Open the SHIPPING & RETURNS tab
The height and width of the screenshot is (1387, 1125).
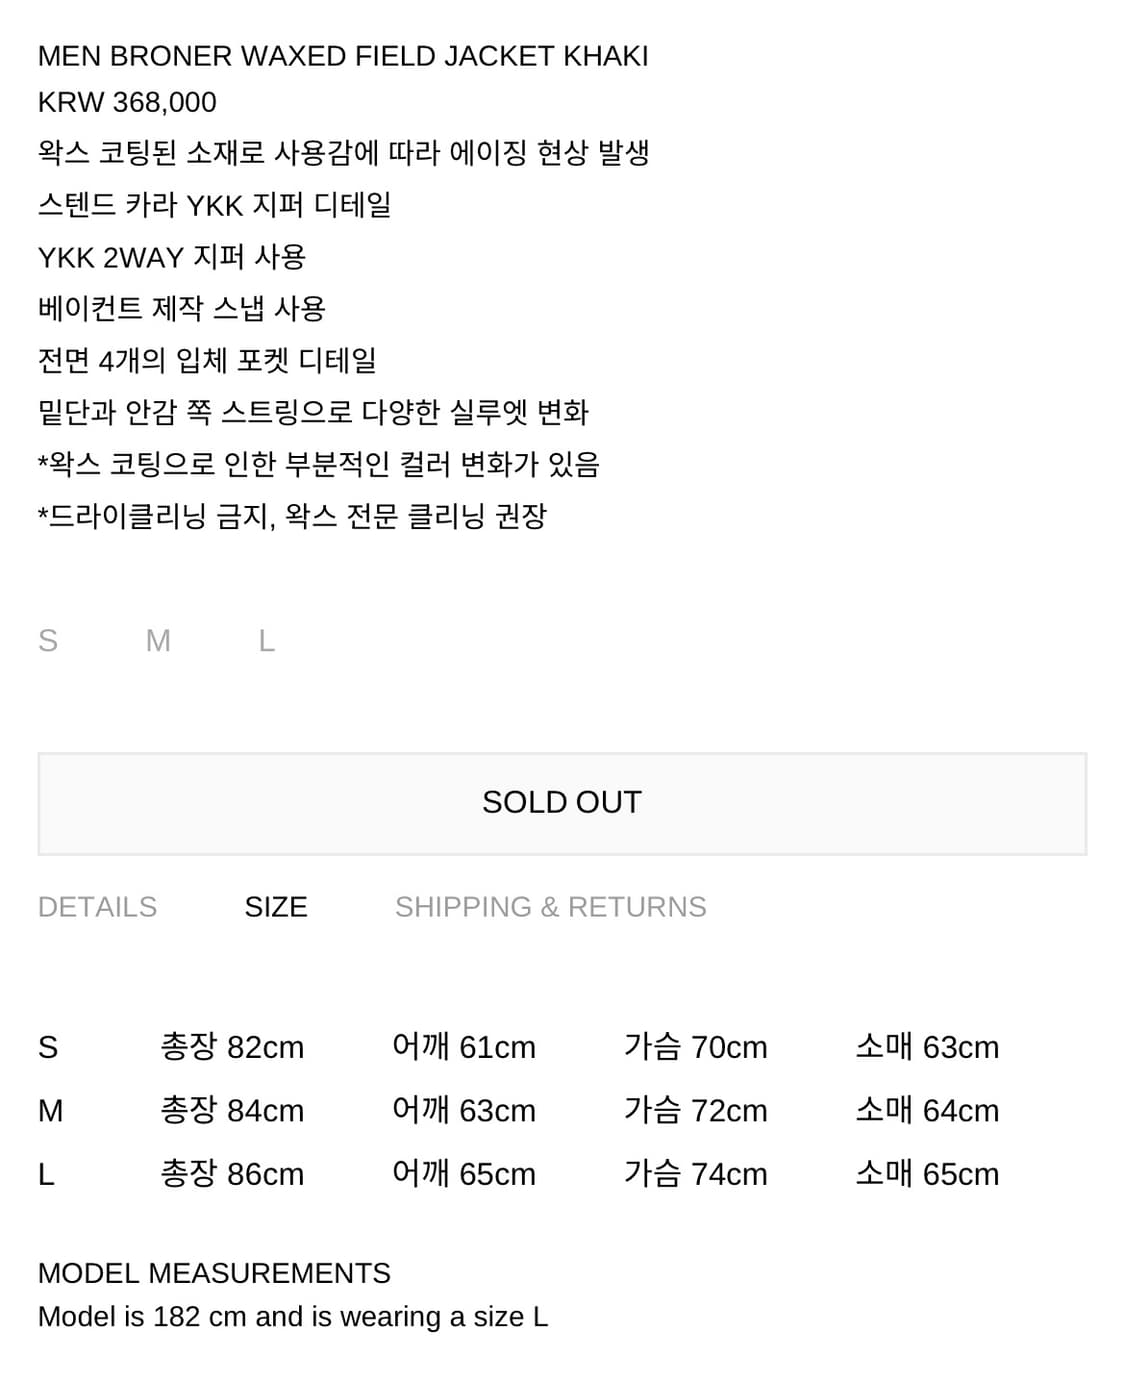550,907
